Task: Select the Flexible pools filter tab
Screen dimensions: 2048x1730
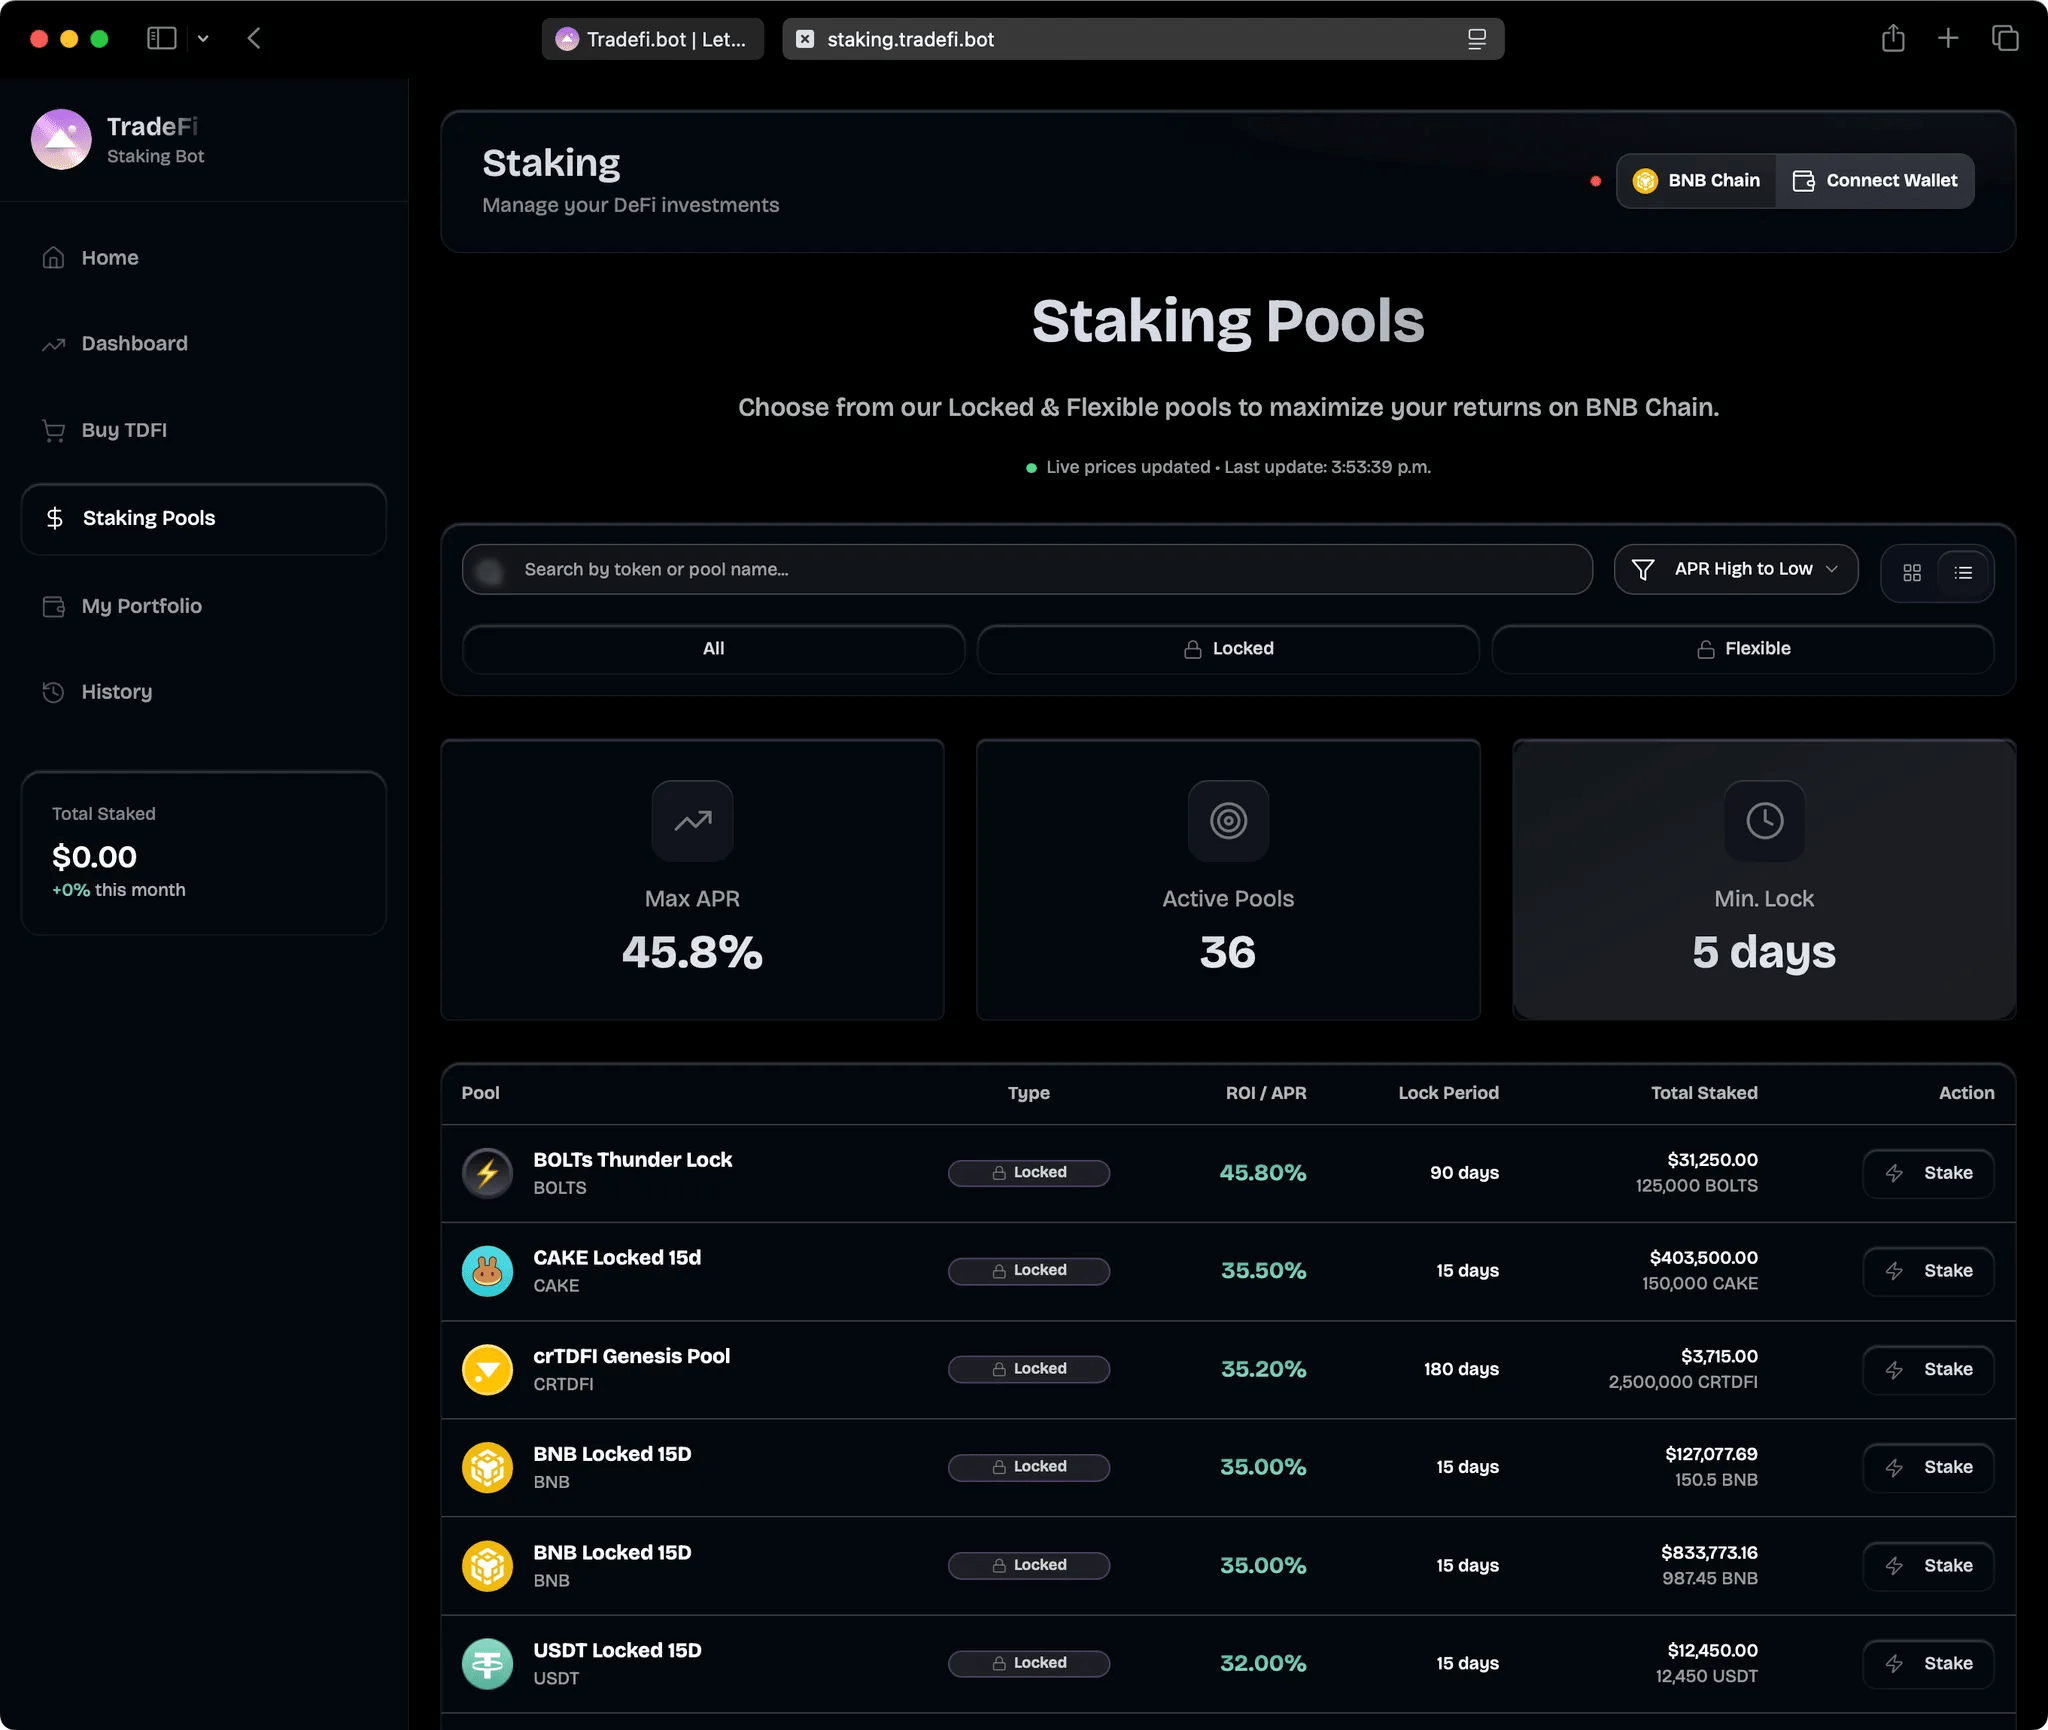Action: (1743, 649)
